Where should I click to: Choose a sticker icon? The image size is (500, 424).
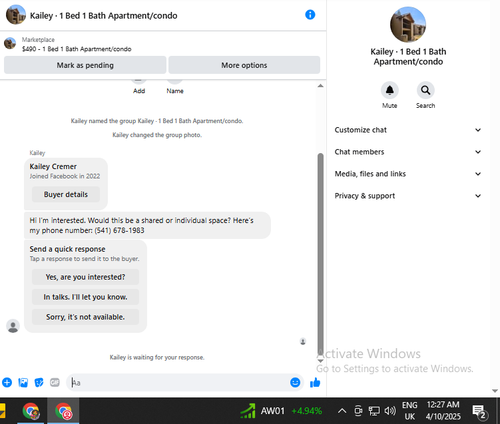click(x=39, y=382)
